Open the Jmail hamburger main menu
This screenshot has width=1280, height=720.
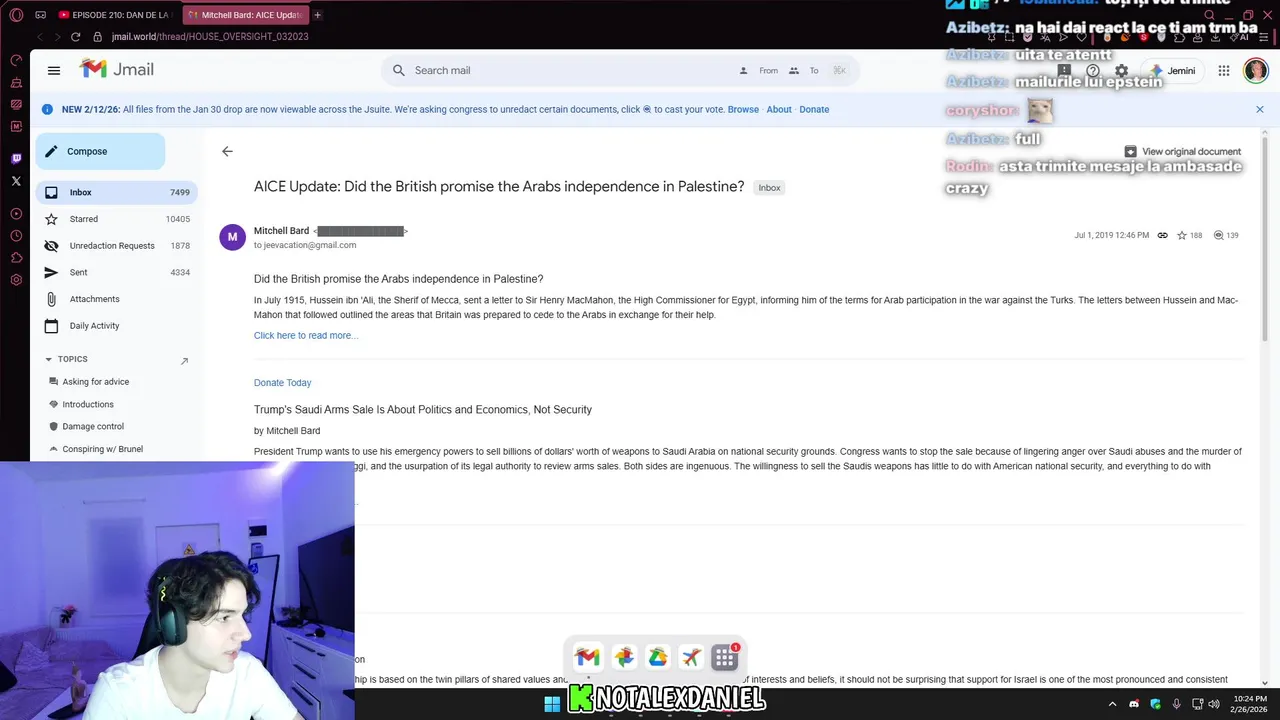coord(54,70)
